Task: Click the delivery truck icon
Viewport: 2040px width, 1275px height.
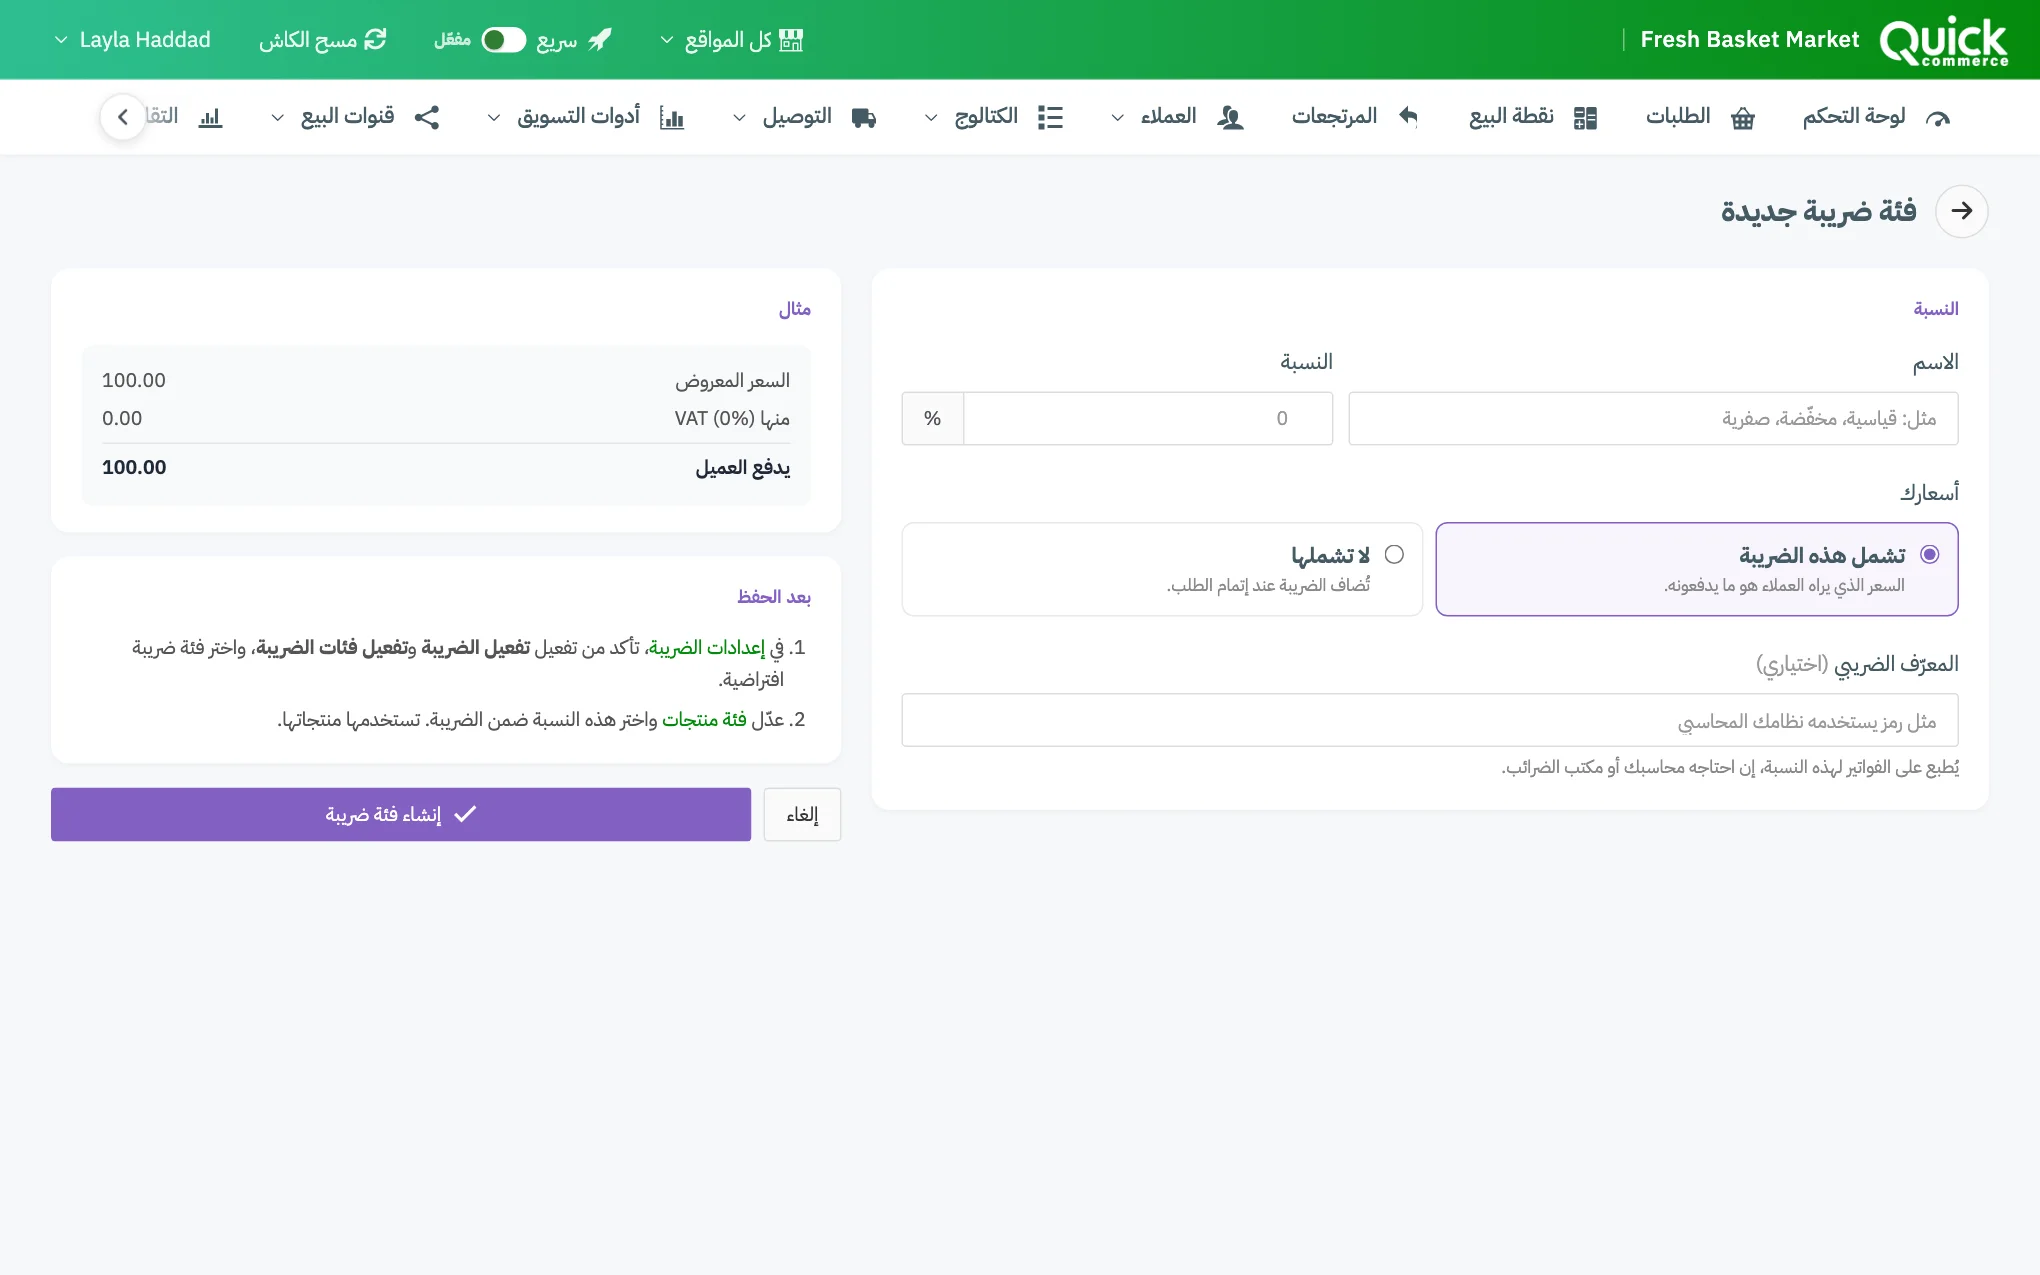Action: click(x=864, y=118)
